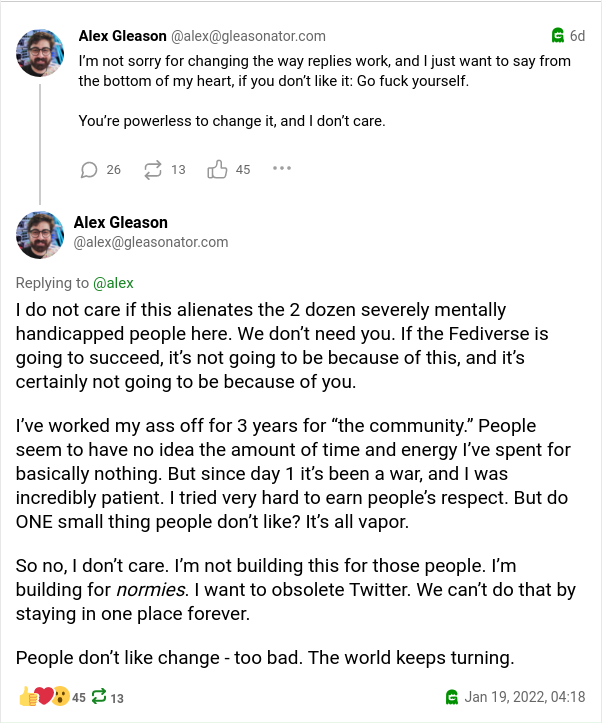Follow the green @alex mention link
Image resolution: width=602 pixels, height=723 pixels.
point(113,283)
